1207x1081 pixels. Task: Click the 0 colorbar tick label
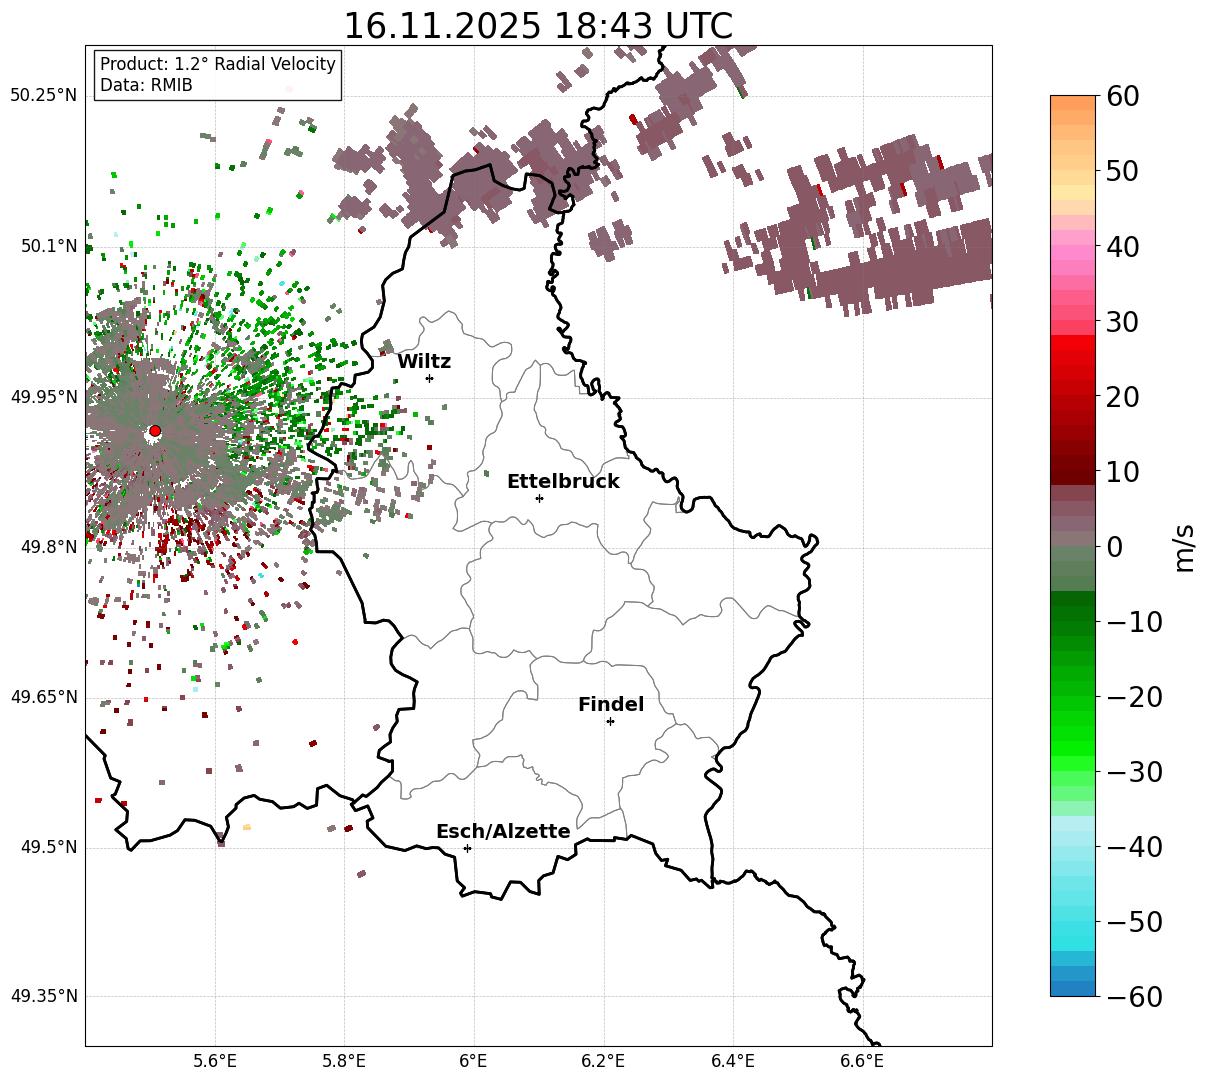pyautogui.click(x=1114, y=546)
